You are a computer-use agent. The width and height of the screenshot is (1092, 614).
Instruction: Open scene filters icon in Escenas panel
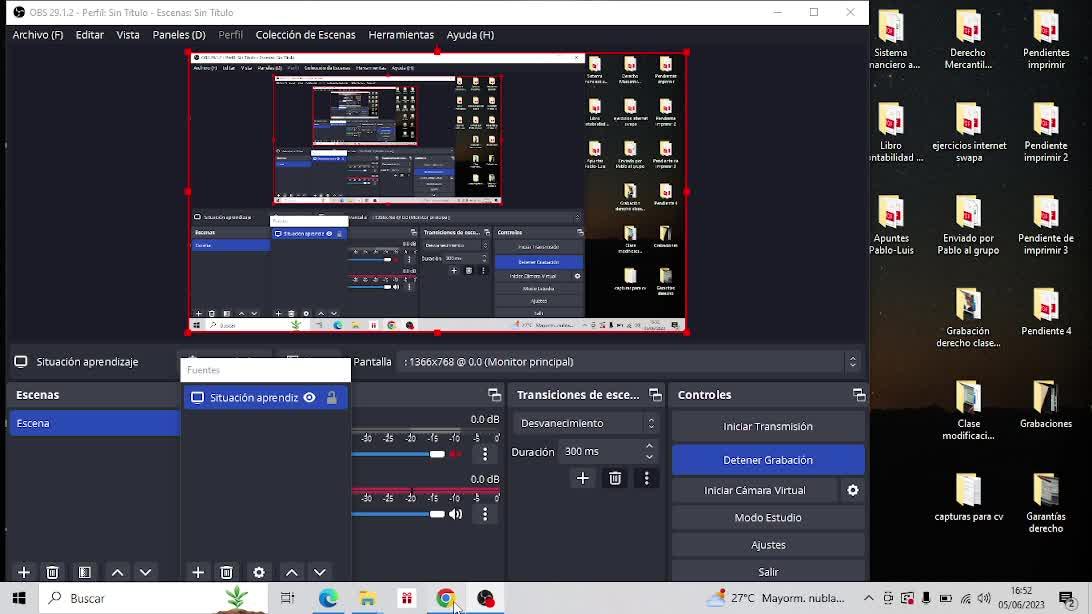point(85,572)
